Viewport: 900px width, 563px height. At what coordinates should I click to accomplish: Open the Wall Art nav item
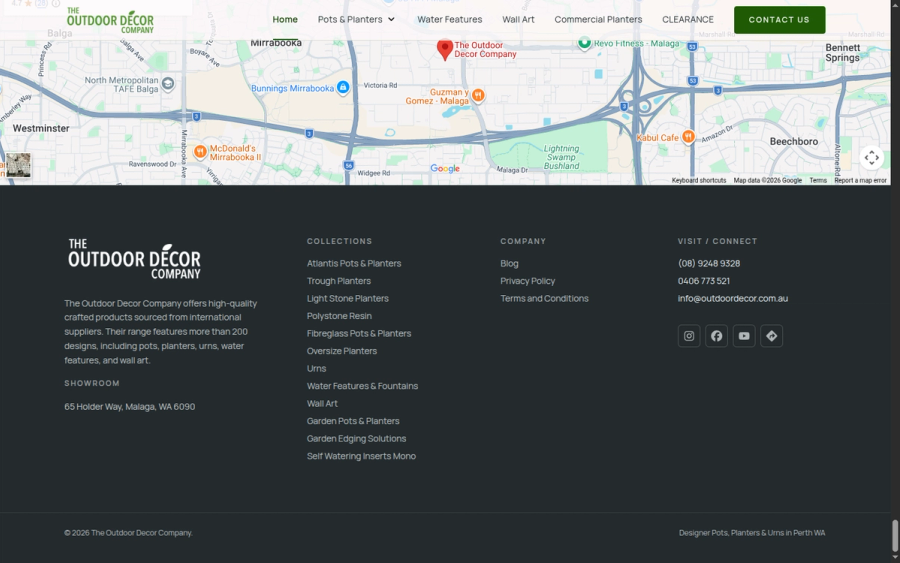[518, 20]
